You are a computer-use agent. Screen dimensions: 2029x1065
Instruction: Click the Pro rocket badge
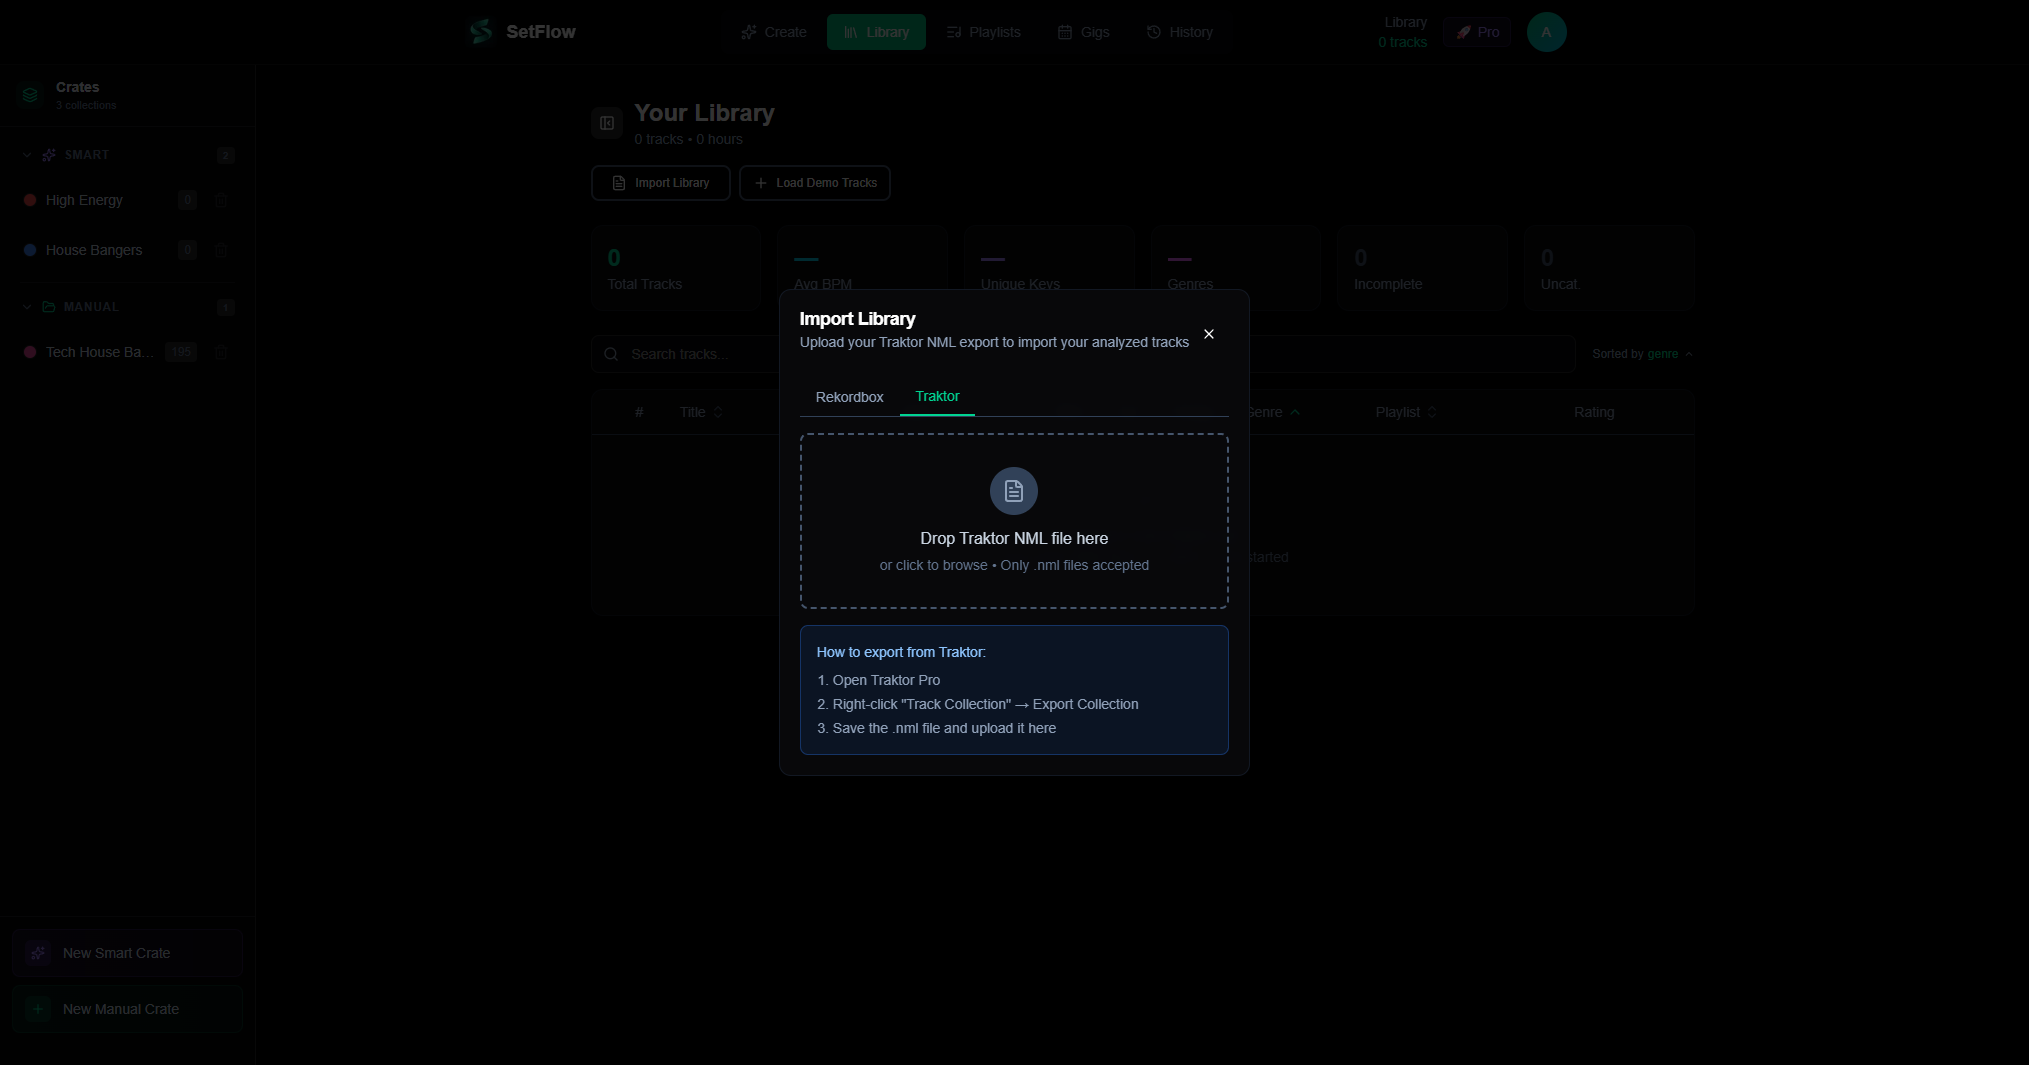click(x=1478, y=31)
